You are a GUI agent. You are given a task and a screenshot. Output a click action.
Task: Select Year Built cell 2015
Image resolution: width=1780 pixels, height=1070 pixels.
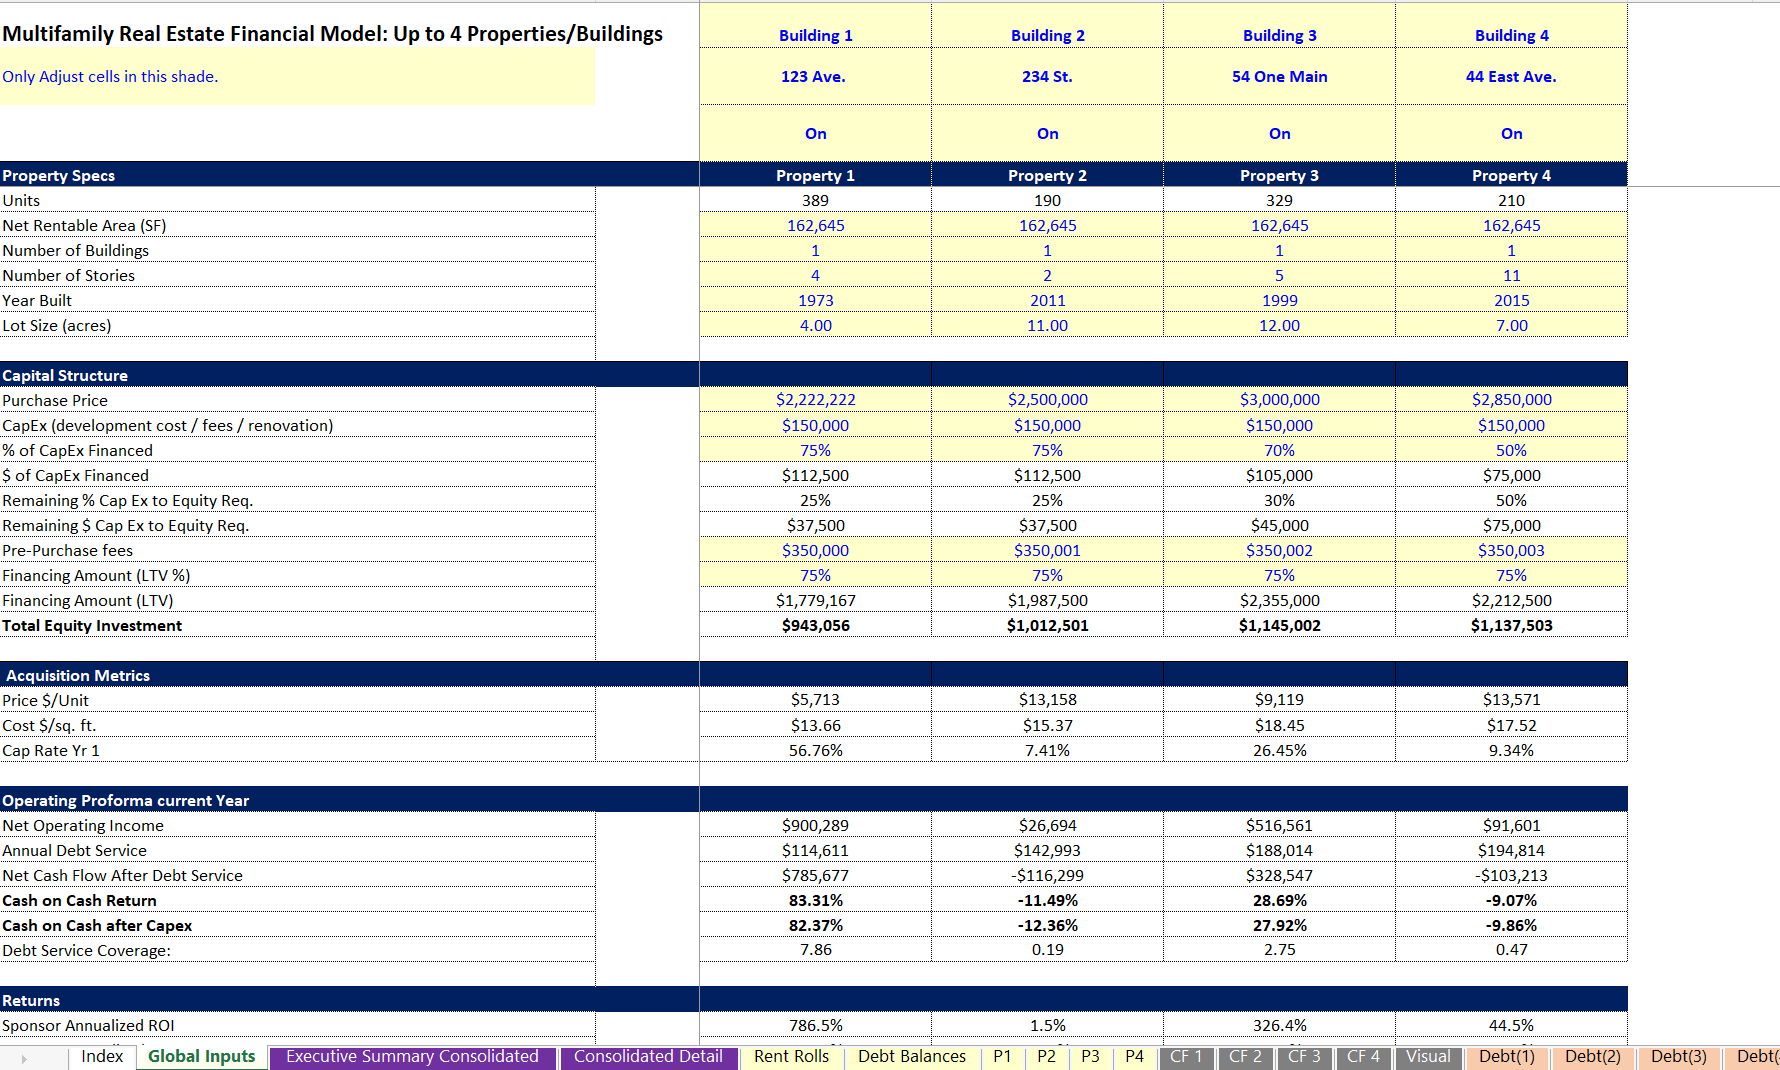tap(1511, 300)
